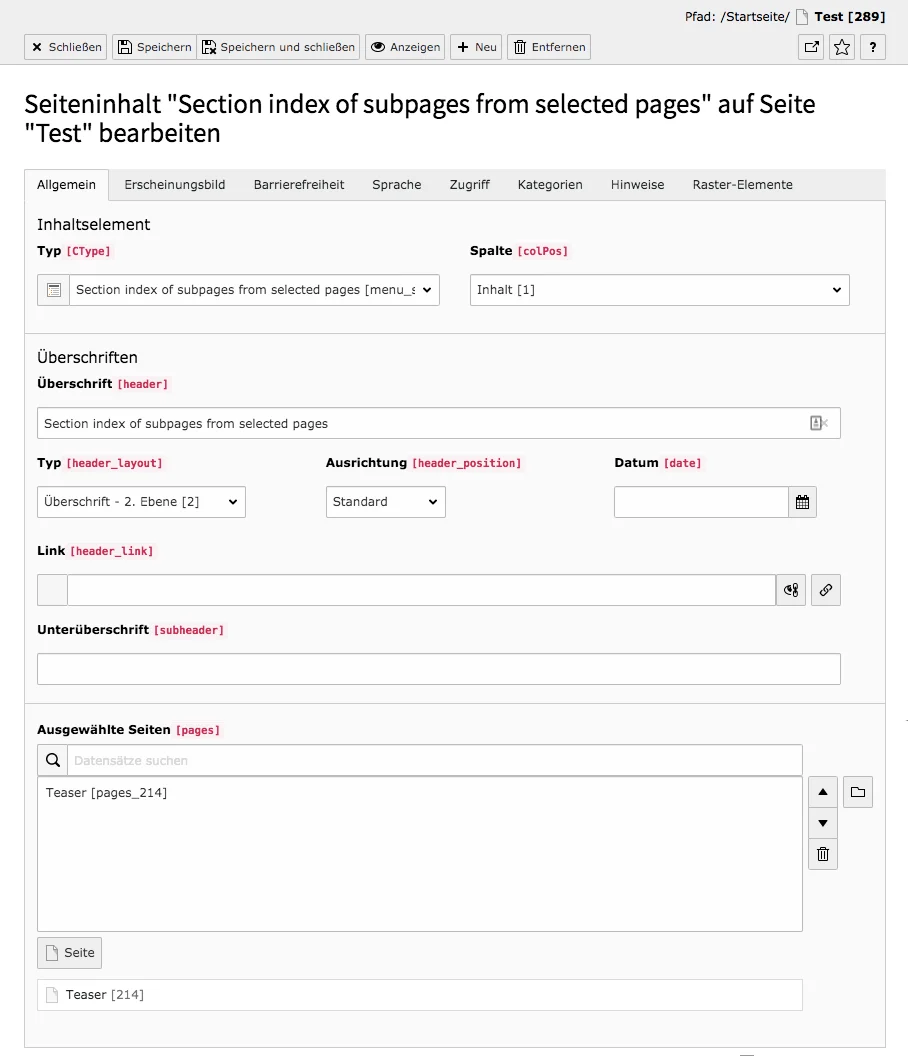Image resolution: width=908 pixels, height=1056 pixels.
Task: Move Teaser page up with arrow icon
Action: point(822,791)
